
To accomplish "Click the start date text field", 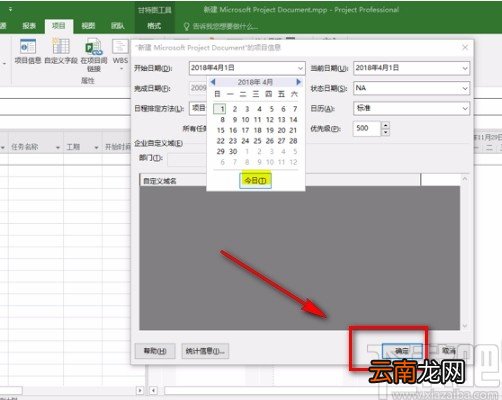I will click(242, 68).
